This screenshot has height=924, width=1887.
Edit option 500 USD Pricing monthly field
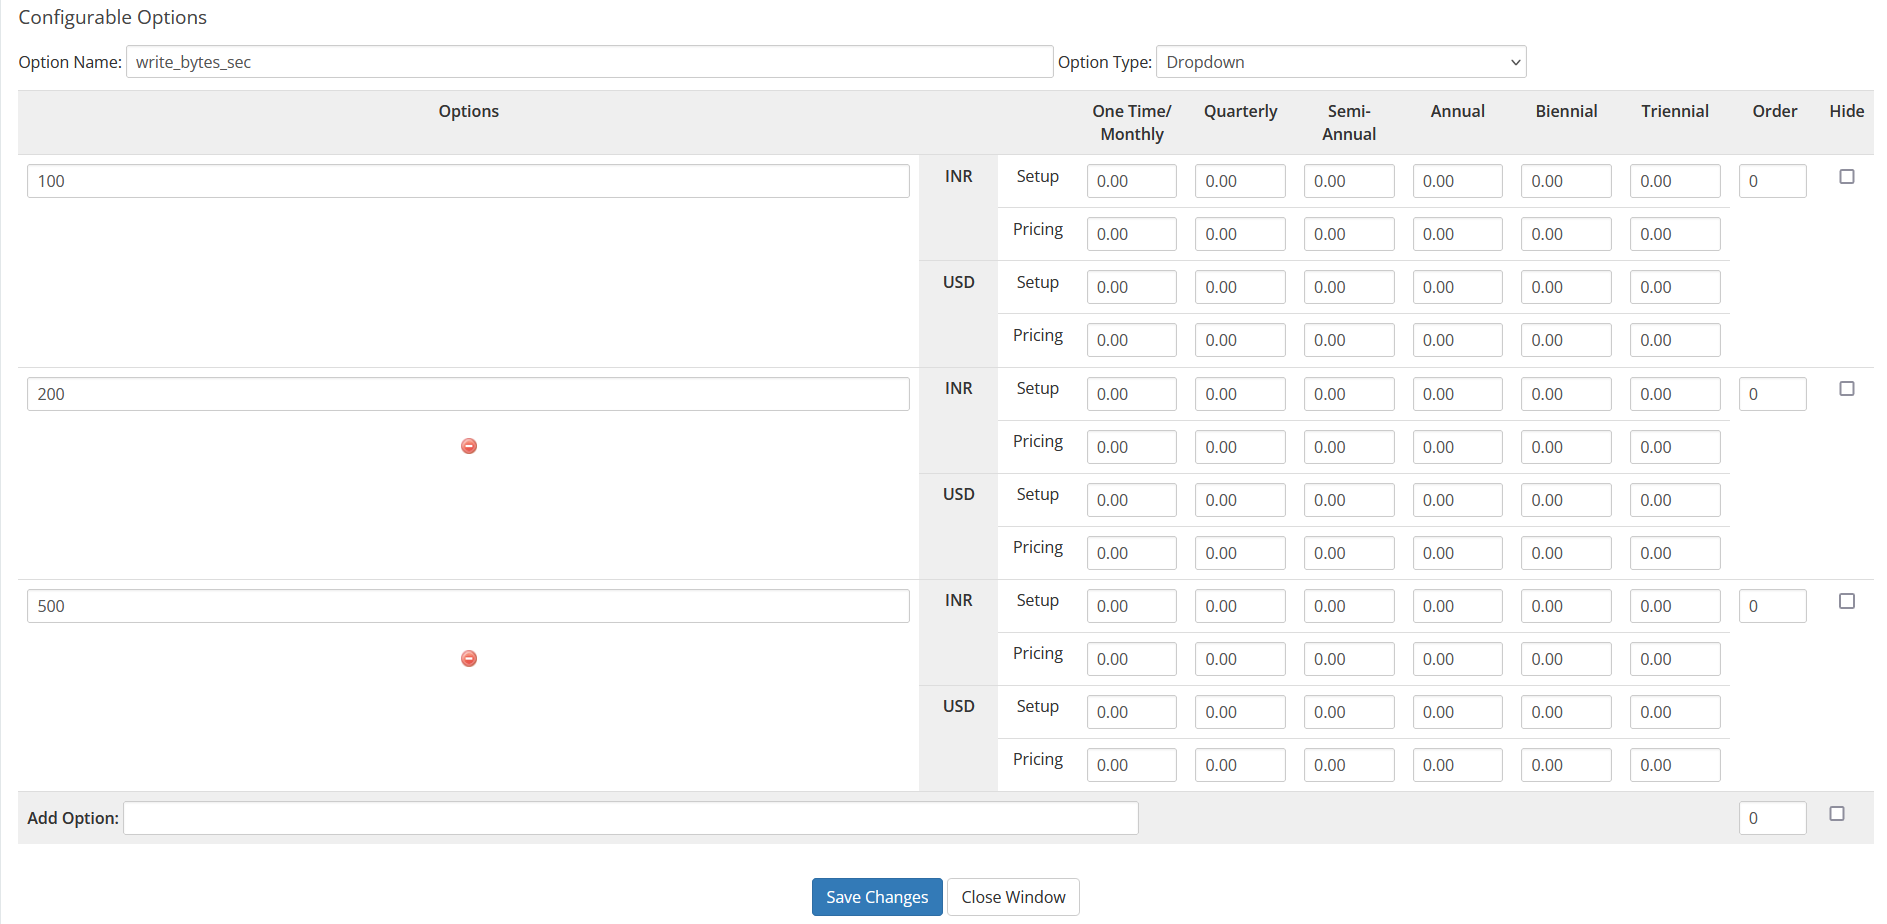click(x=1131, y=765)
